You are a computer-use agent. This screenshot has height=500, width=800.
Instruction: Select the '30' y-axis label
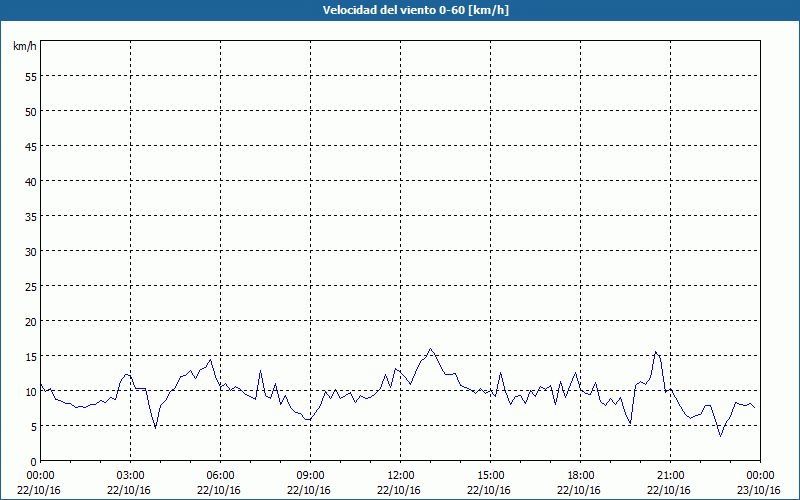point(31,252)
